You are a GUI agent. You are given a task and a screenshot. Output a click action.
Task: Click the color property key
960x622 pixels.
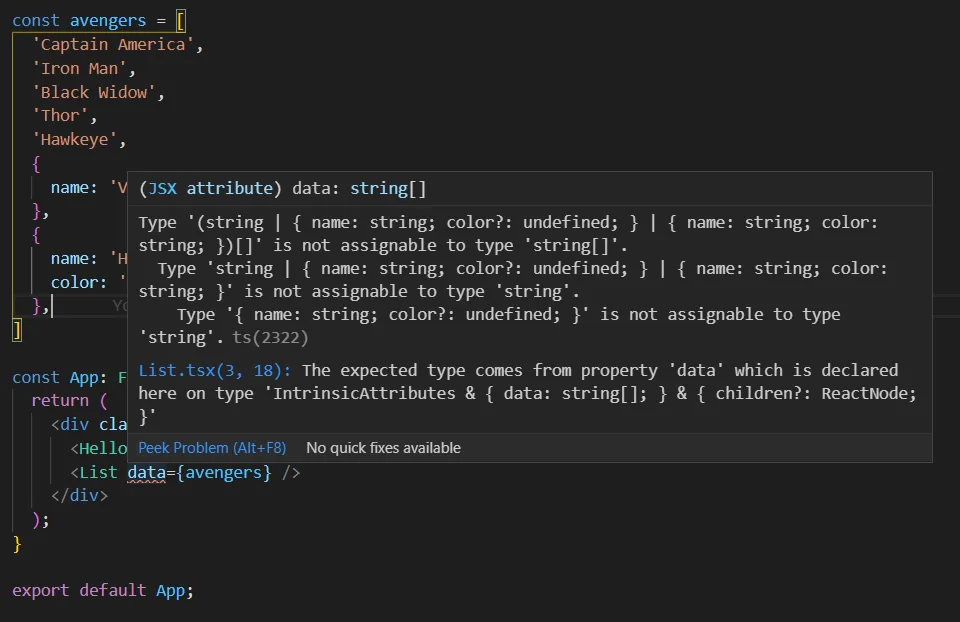78,282
